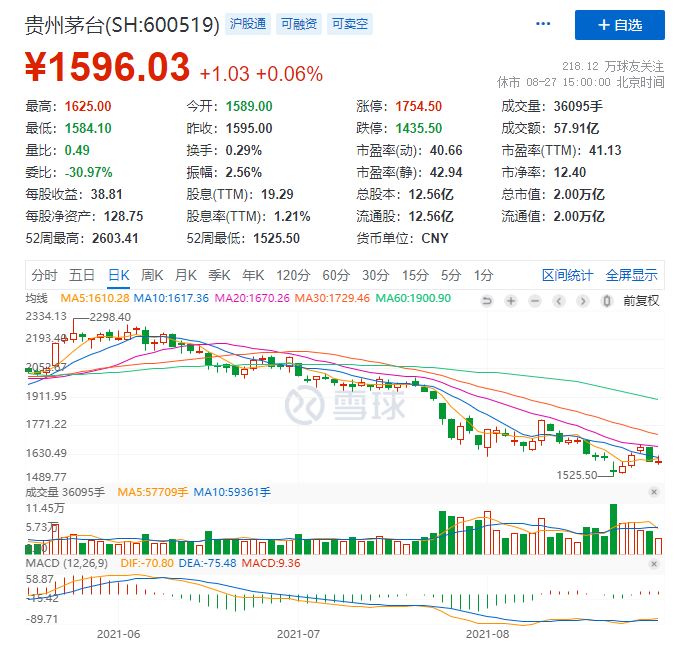Switch to the 5分 chart tab
The width and height of the screenshot is (677, 647).
coord(451,275)
